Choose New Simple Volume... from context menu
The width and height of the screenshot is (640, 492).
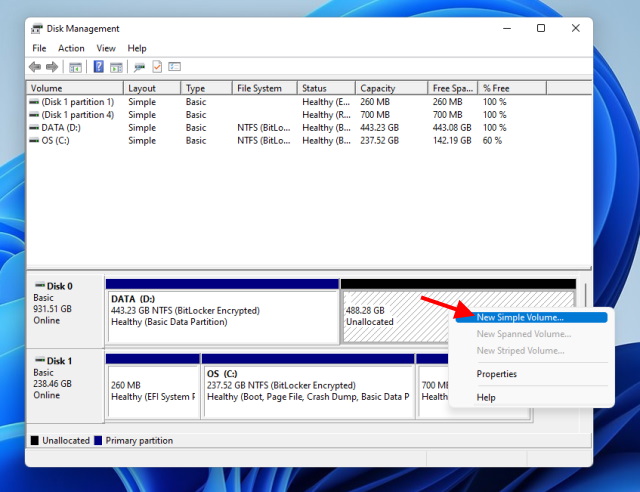click(531, 317)
